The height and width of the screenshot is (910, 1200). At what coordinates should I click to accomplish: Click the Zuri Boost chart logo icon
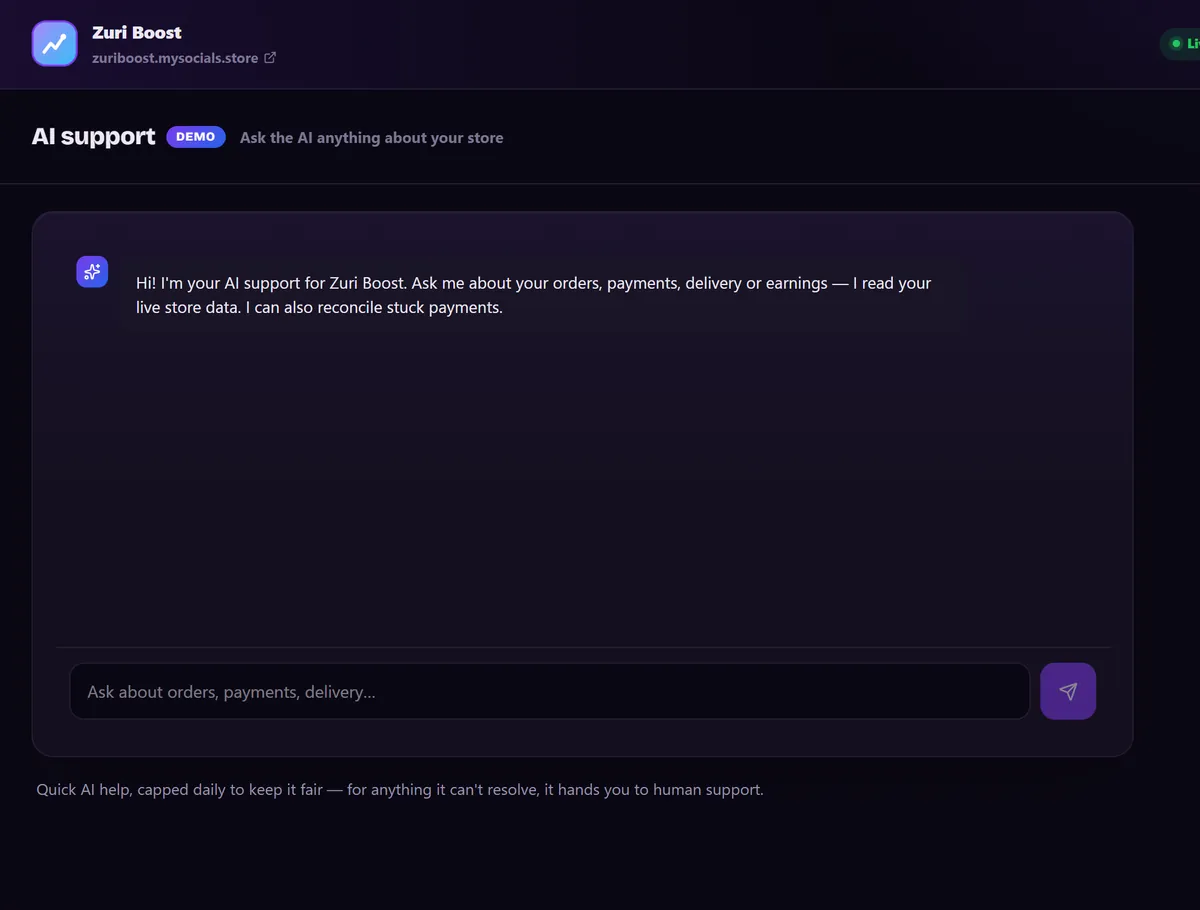(x=55, y=44)
